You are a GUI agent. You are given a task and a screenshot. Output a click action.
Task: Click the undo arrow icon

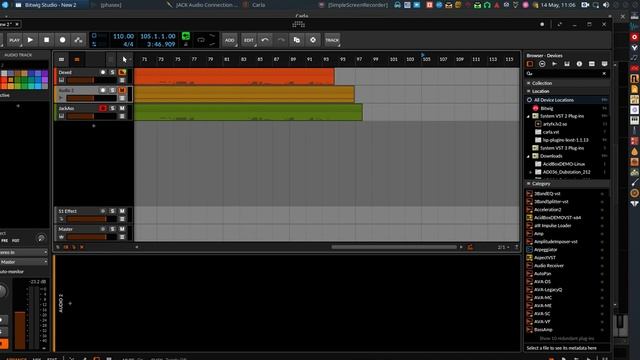click(x=265, y=40)
